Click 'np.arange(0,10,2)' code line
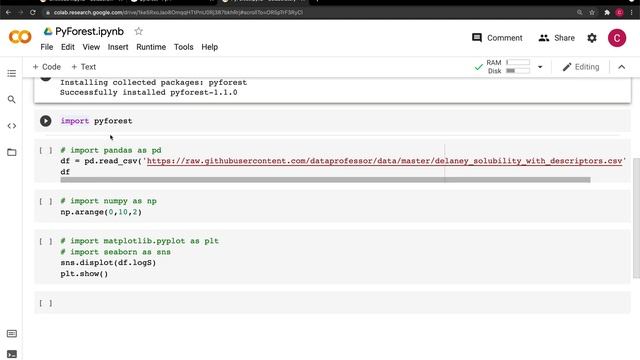 (x=101, y=212)
